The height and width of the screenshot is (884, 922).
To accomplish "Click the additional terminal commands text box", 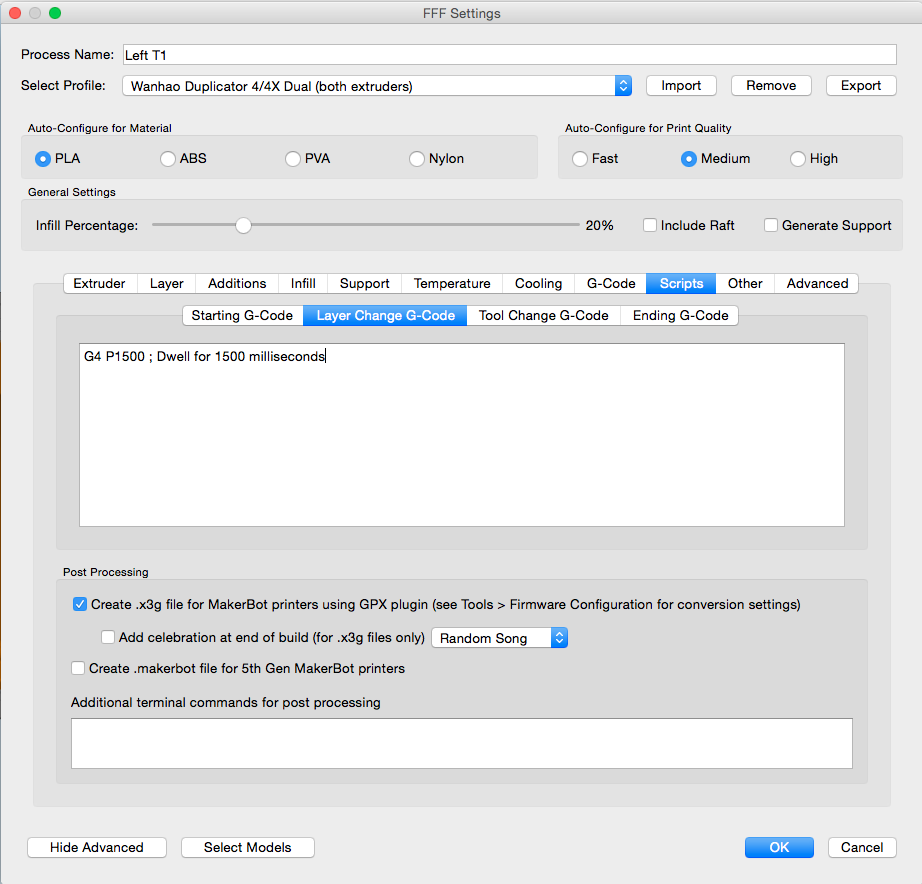I will (462, 743).
